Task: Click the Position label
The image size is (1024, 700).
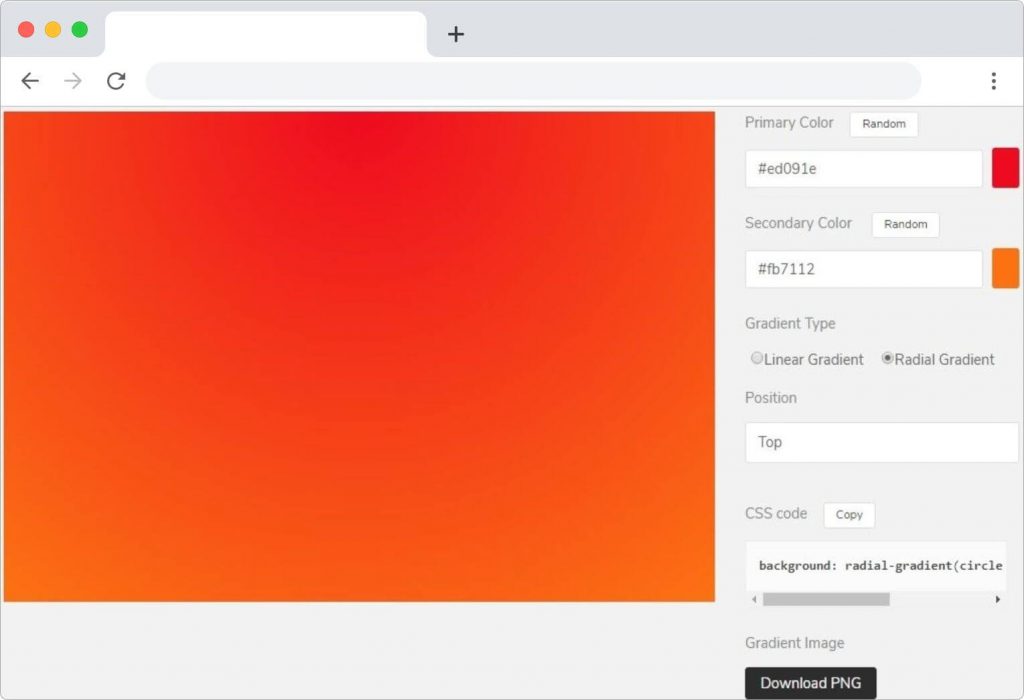Action: 771,398
